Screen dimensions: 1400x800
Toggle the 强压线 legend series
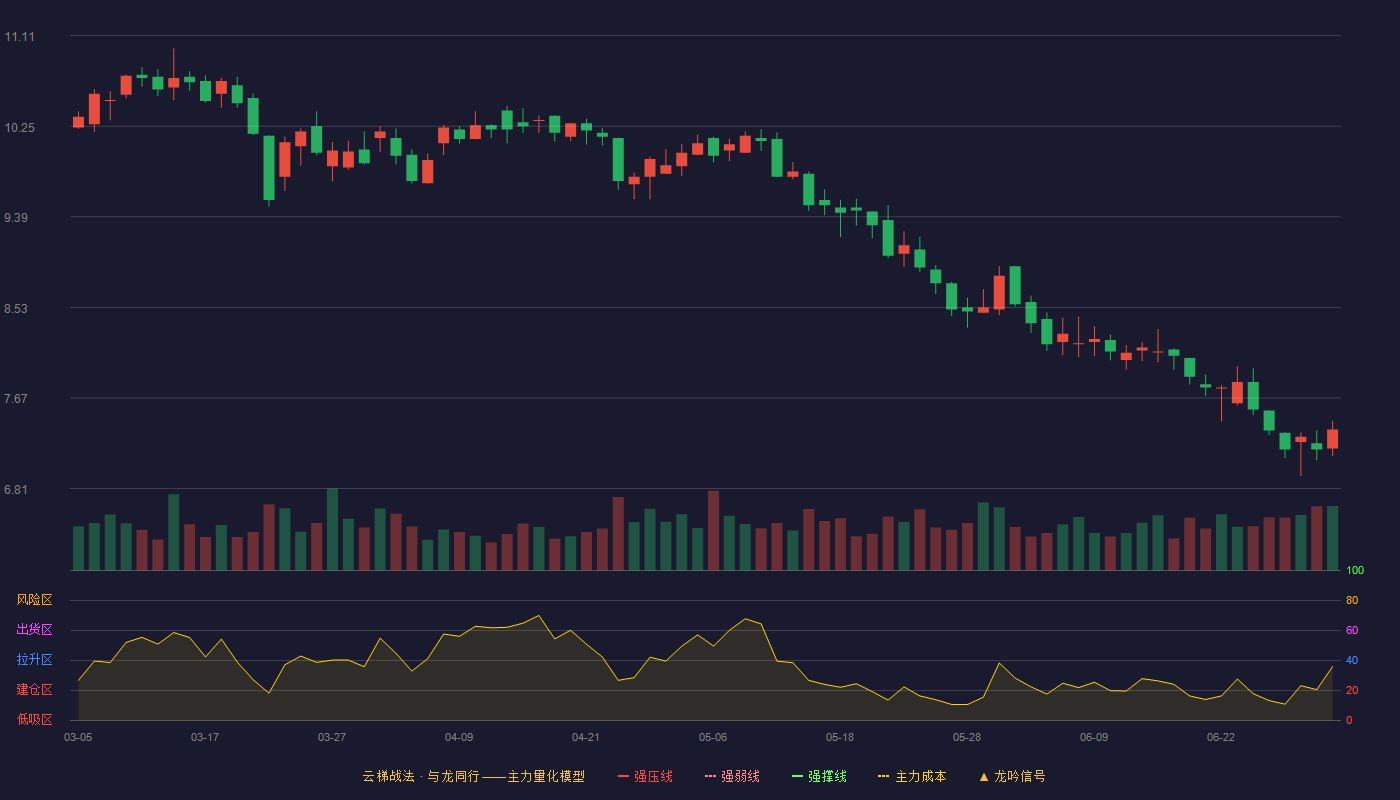click(645, 776)
